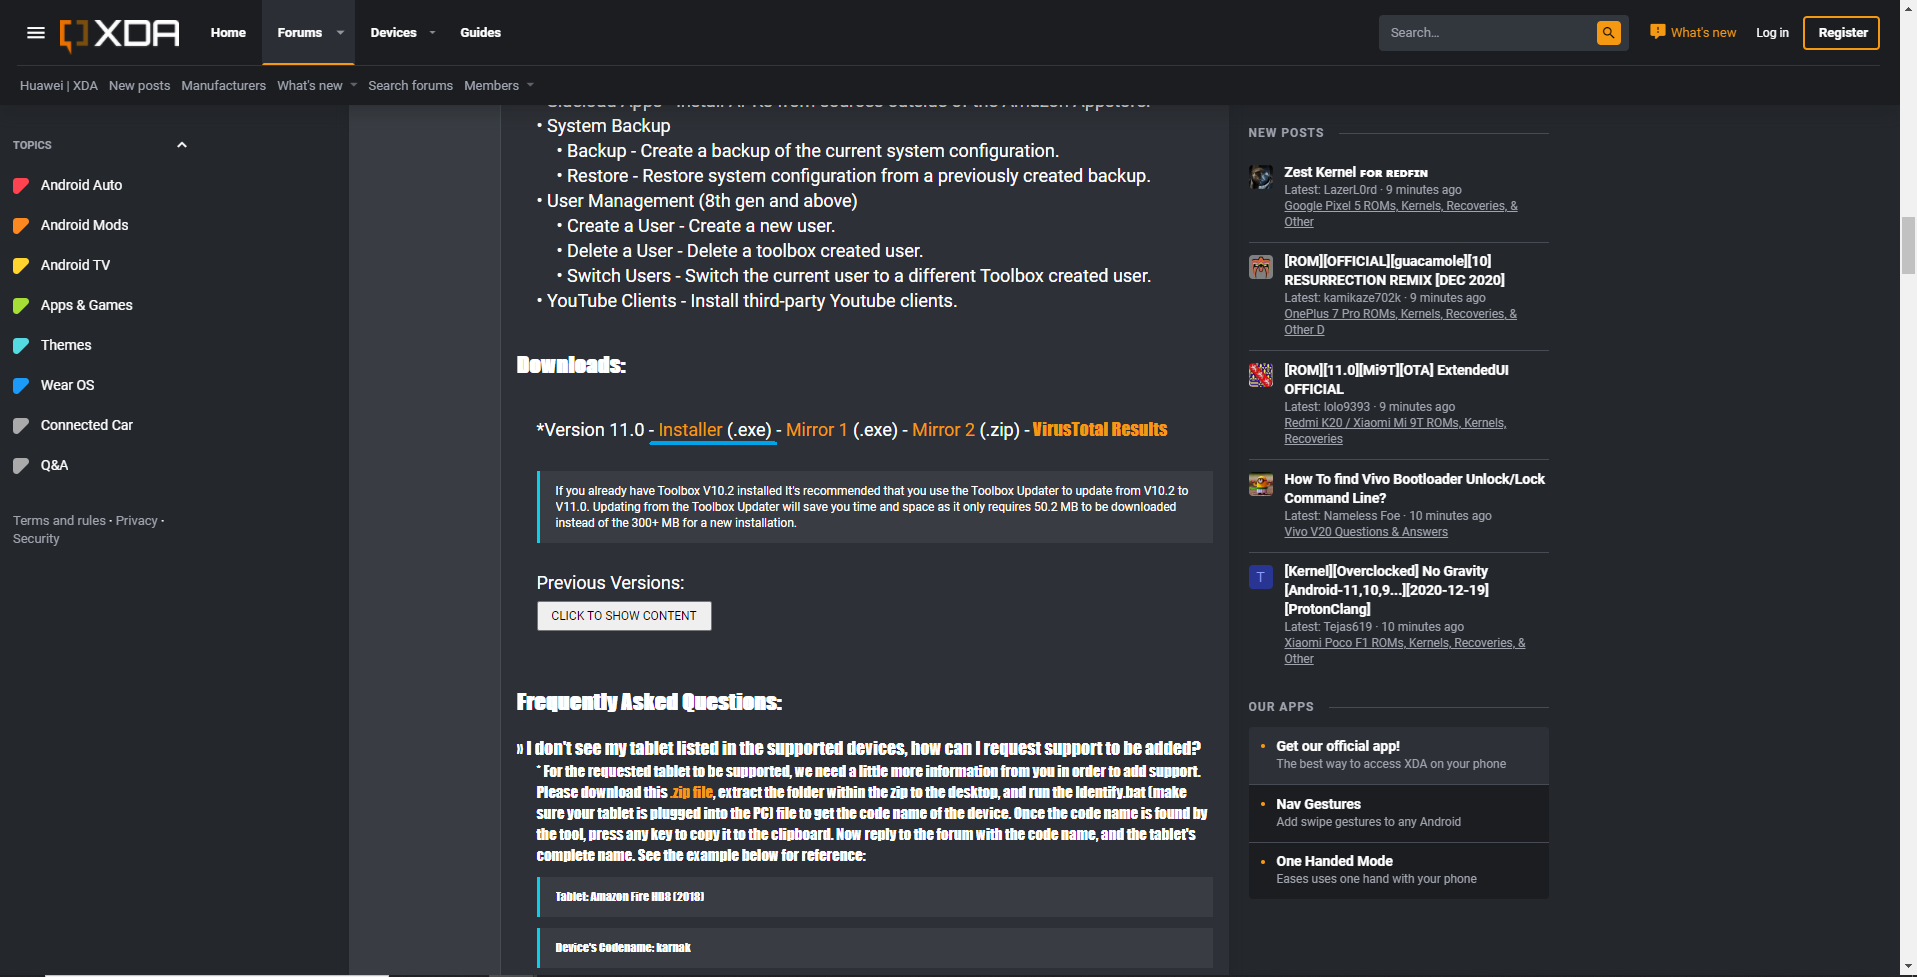This screenshot has width=1917, height=977.
Task: Open the Privacy link
Action: (136, 521)
